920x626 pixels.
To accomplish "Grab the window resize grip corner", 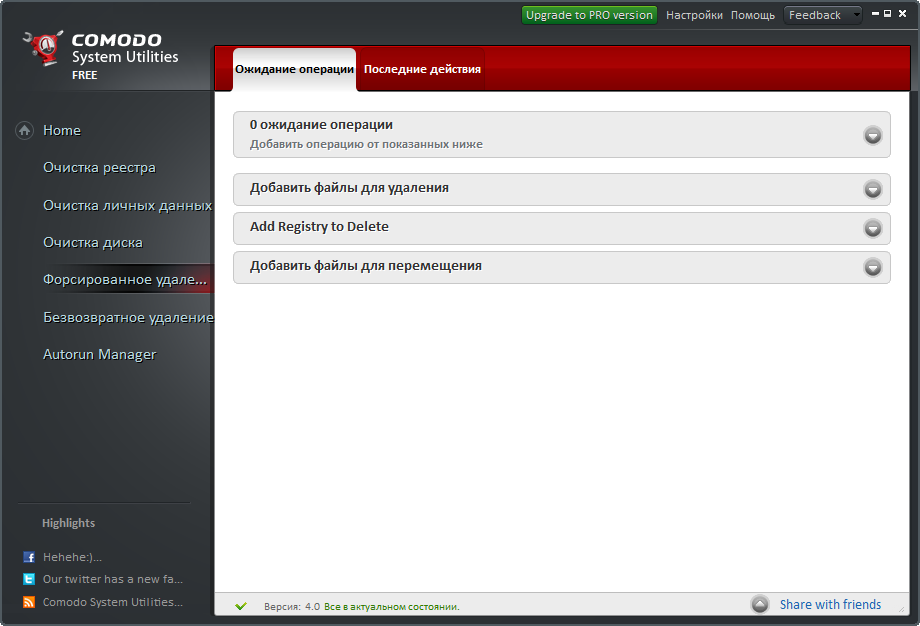I will point(902,610).
